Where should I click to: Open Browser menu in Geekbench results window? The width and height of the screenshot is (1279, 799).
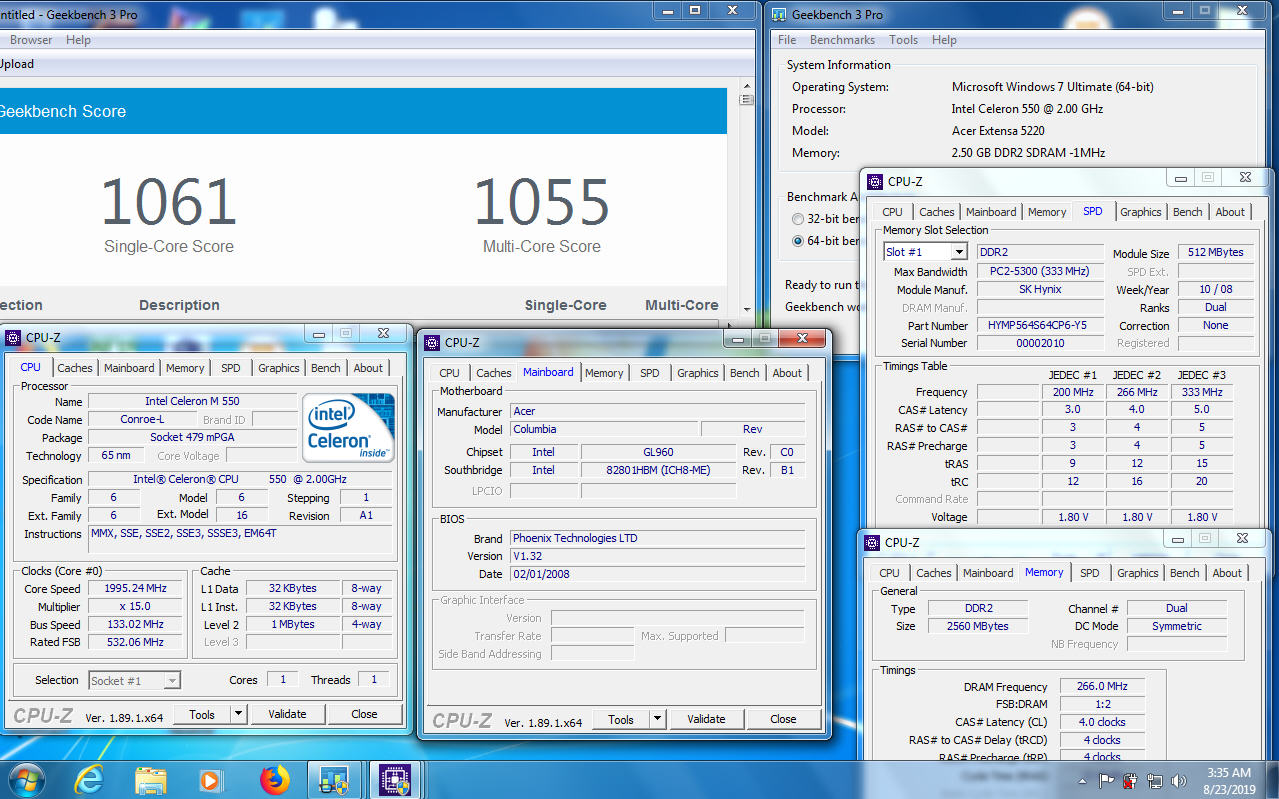(31, 40)
